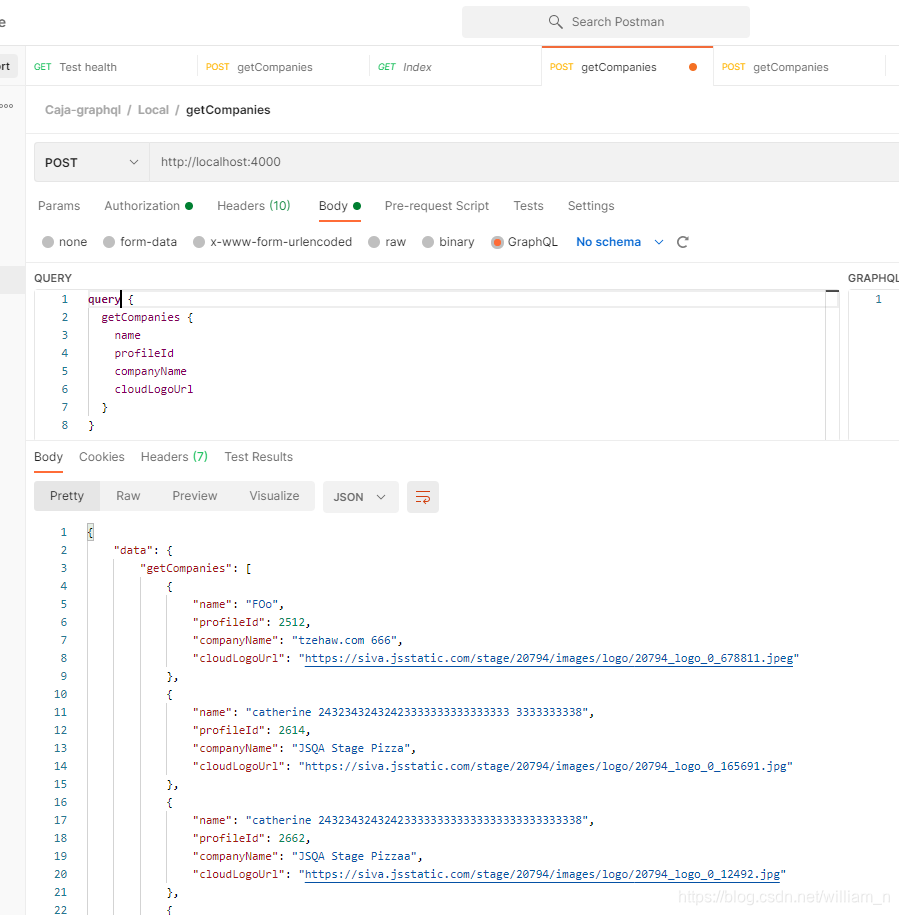Collapse the response root object on line 1
899x915 pixels.
pyautogui.click(x=90, y=532)
